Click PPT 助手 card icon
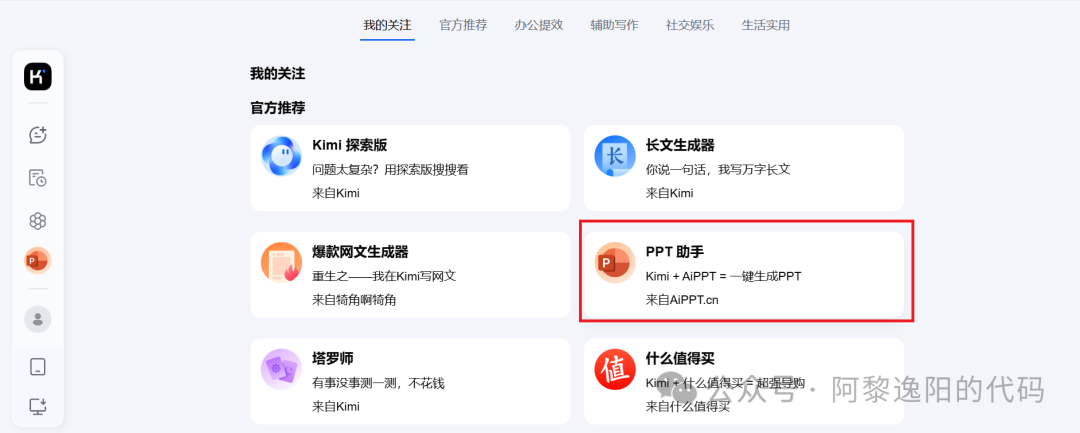This screenshot has width=1080, height=433. pos(615,263)
